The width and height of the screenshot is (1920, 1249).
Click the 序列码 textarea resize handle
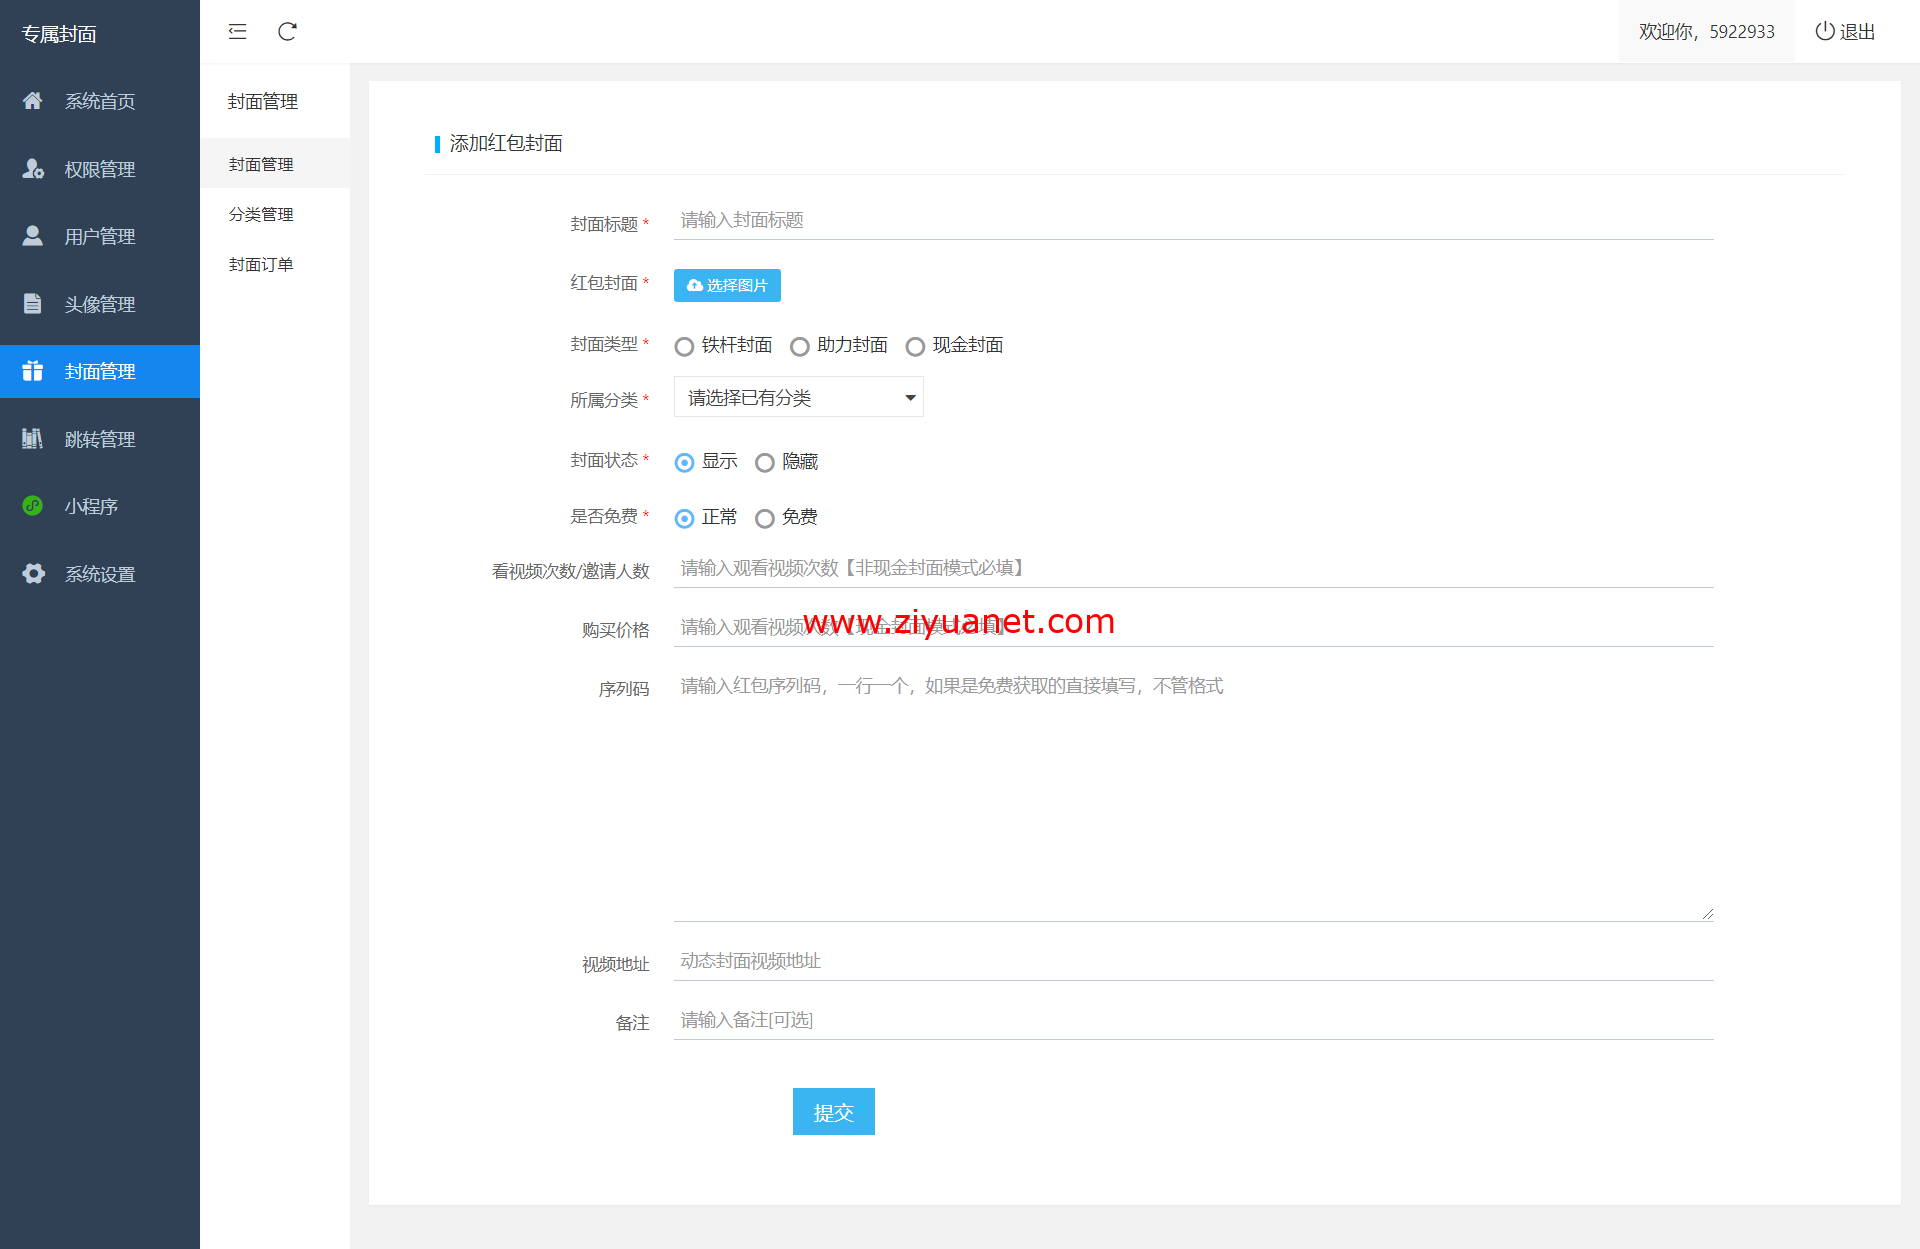pos(1707,914)
